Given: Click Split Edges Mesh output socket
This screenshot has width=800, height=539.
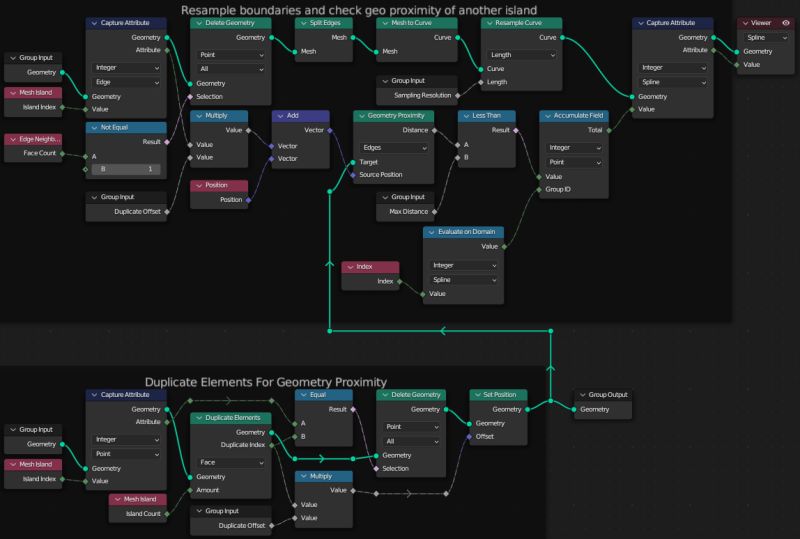Looking at the screenshot, I should pyautogui.click(x=353, y=38).
